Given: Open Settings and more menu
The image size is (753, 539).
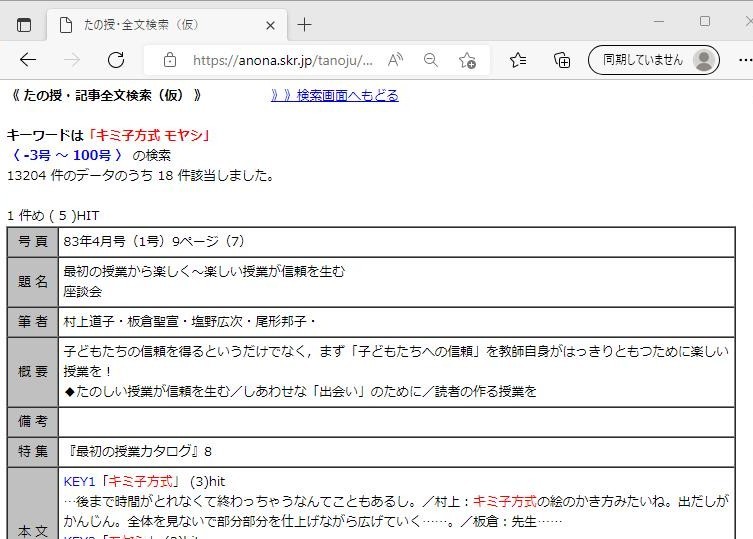Looking at the screenshot, I should 742,60.
